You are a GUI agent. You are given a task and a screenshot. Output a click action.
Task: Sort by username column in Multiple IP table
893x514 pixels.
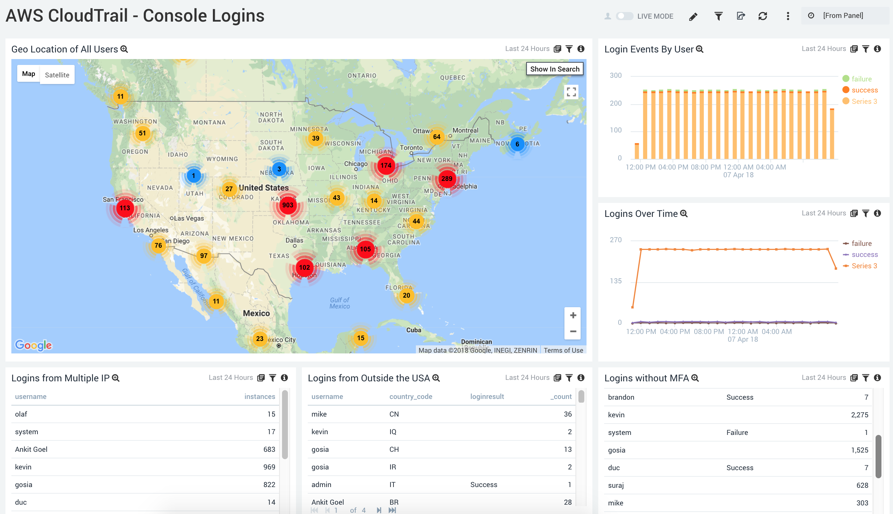(31, 397)
